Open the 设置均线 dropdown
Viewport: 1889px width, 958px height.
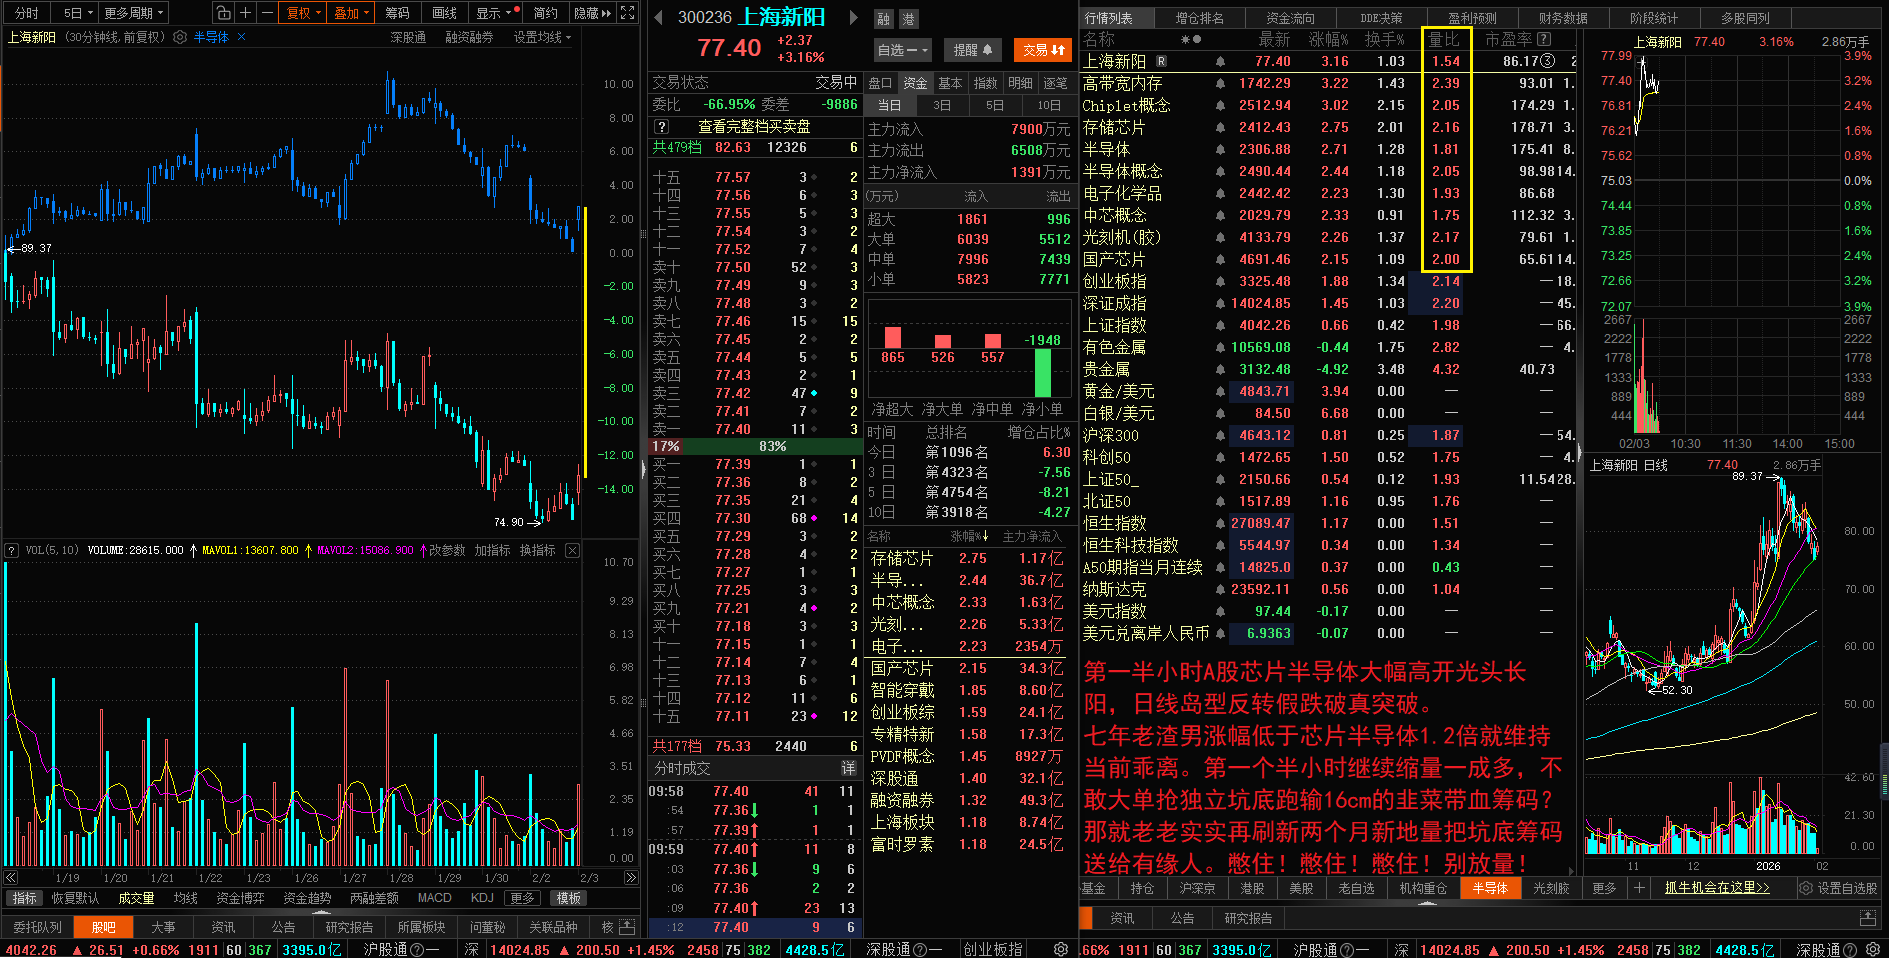click(542, 37)
